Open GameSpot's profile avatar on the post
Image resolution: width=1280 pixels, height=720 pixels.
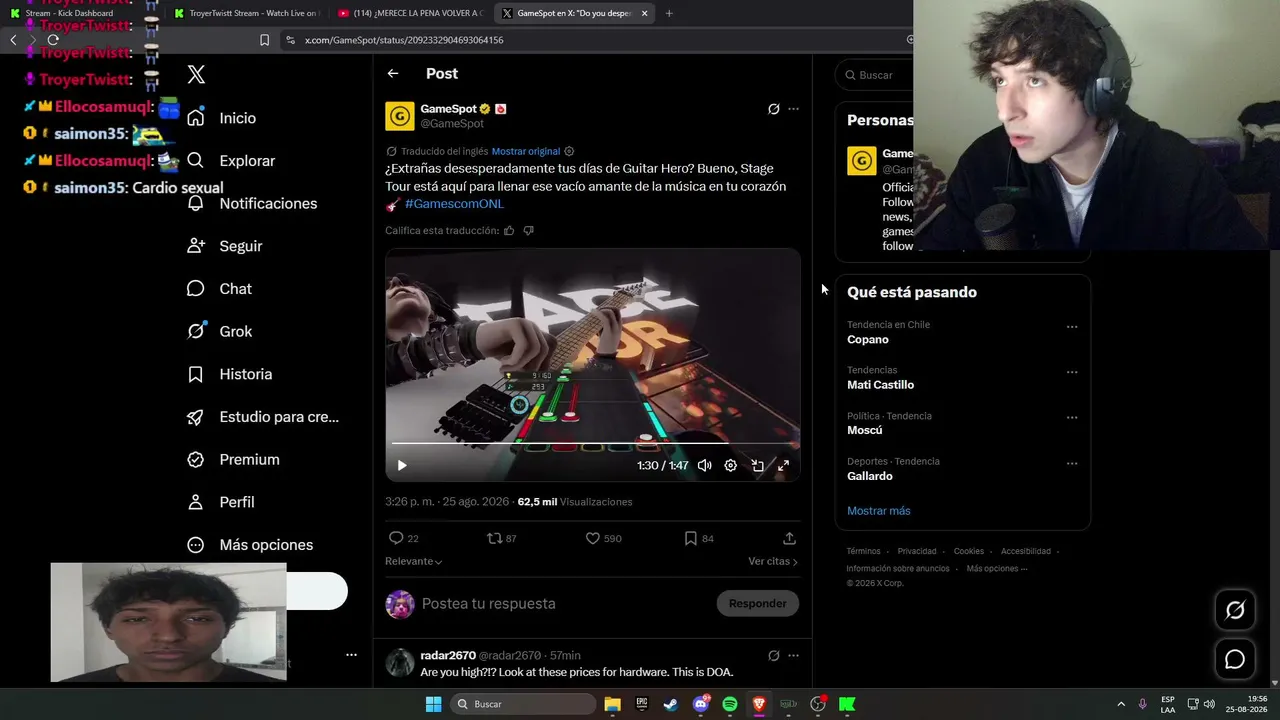pyautogui.click(x=400, y=116)
